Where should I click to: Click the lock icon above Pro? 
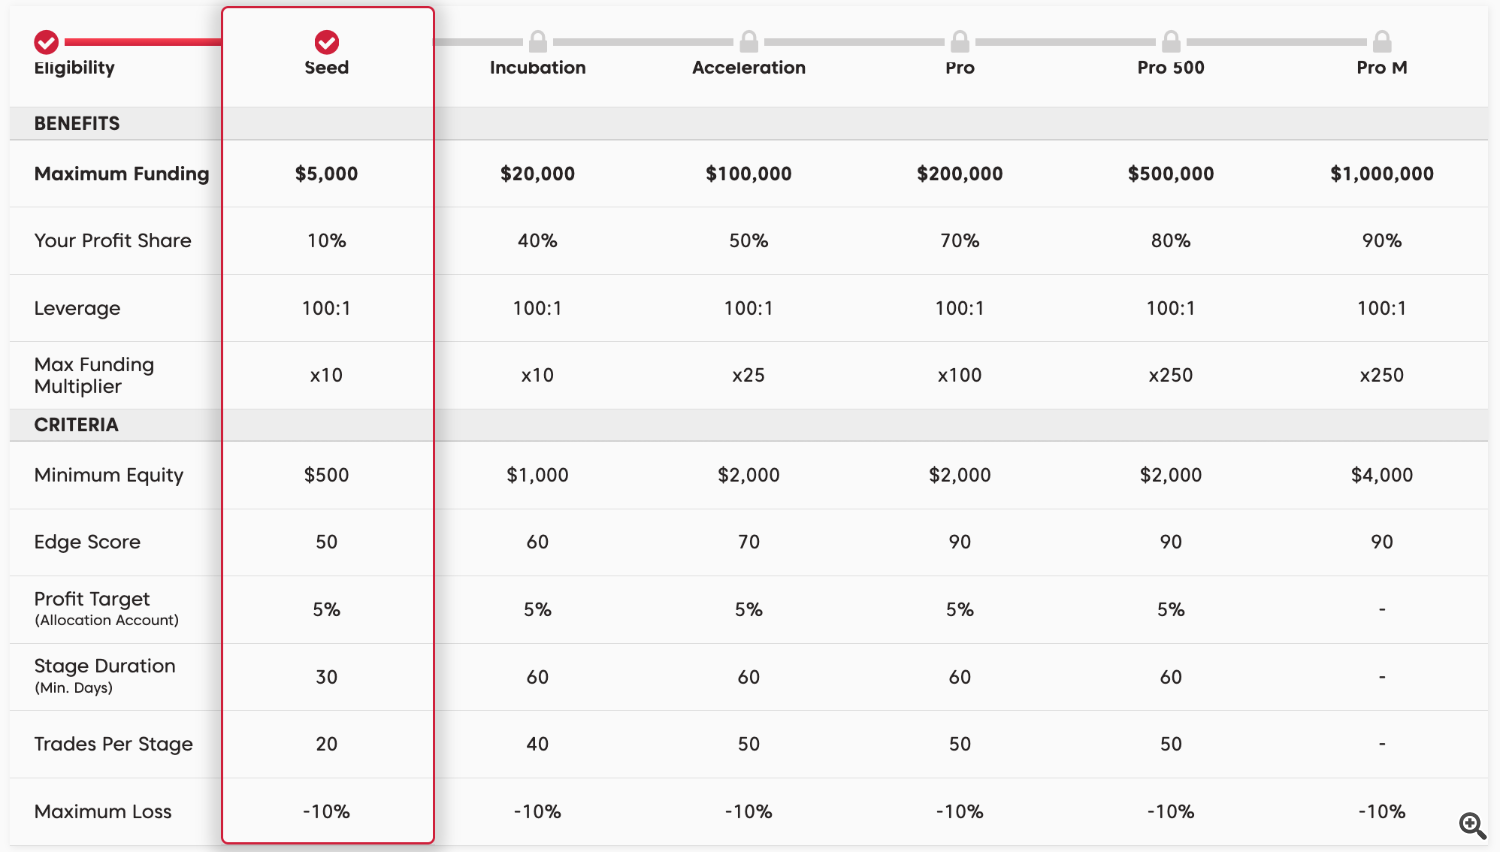959,42
